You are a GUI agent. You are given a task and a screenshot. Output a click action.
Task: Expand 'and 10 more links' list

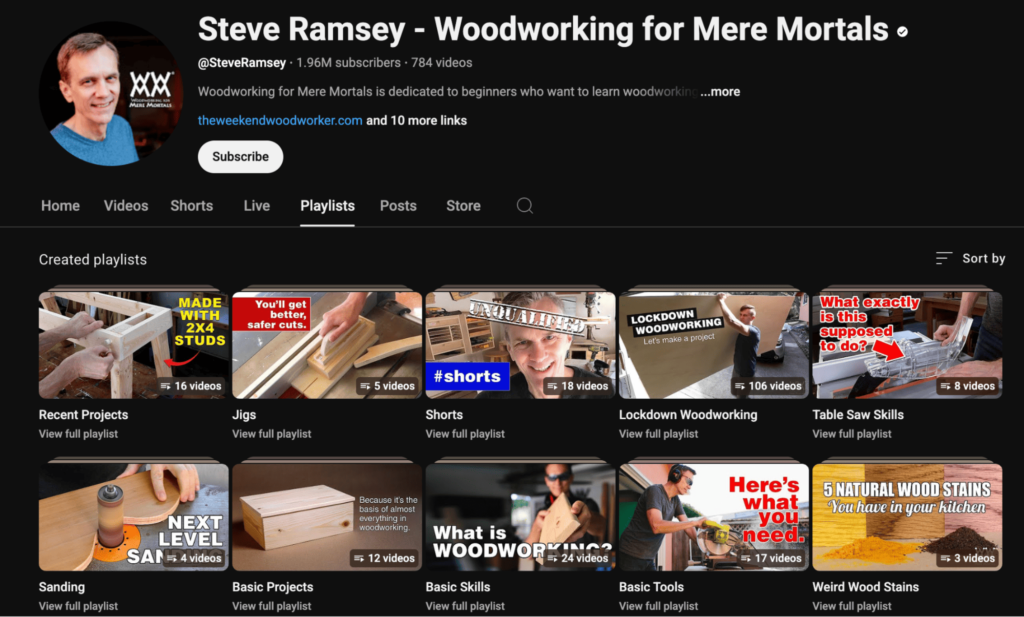pos(416,120)
